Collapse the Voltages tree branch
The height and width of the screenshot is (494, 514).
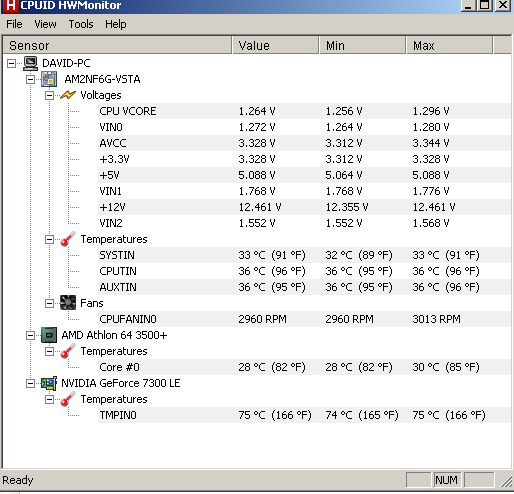pos(49,95)
